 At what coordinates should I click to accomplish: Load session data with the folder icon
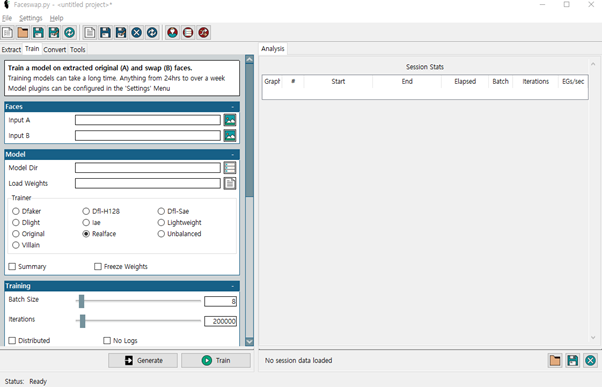tap(555, 361)
